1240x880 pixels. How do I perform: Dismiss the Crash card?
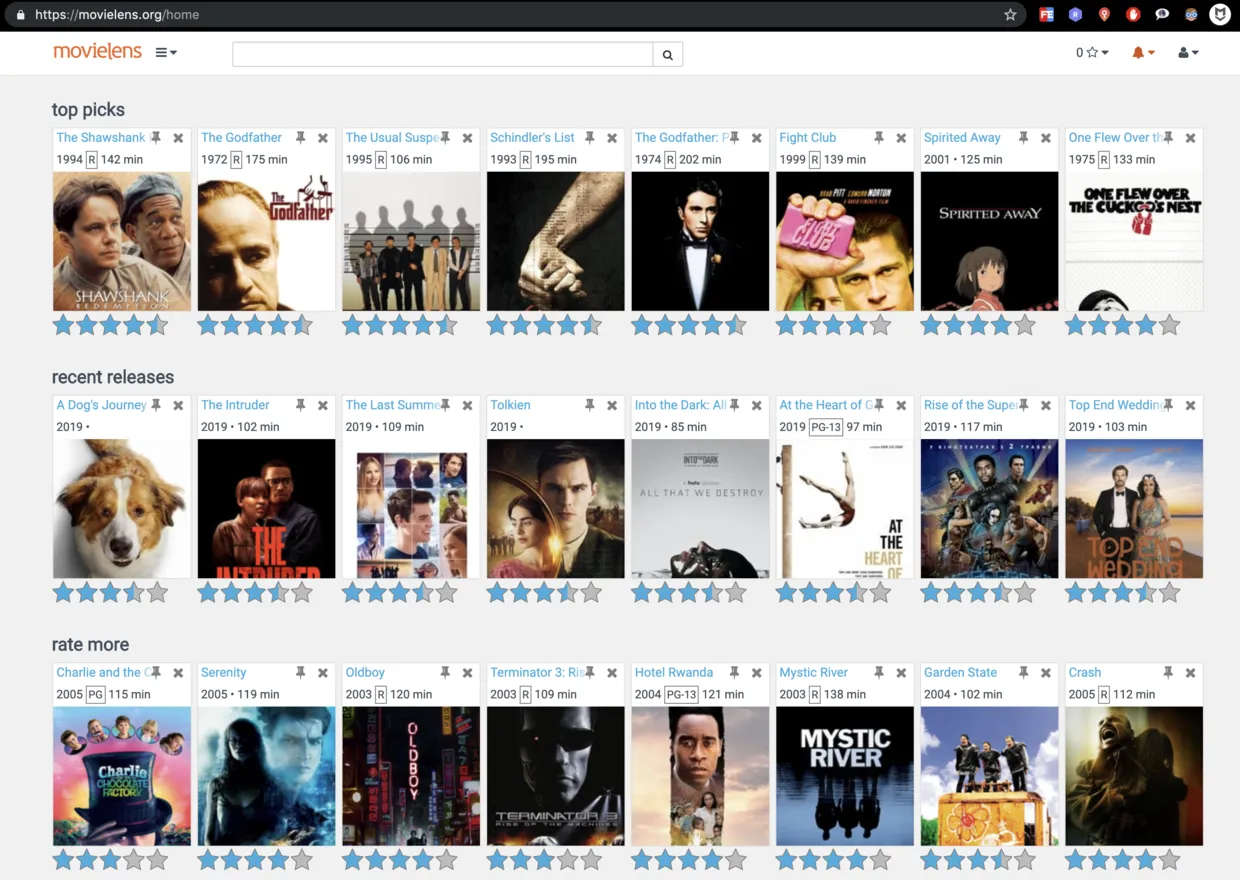coord(1190,673)
